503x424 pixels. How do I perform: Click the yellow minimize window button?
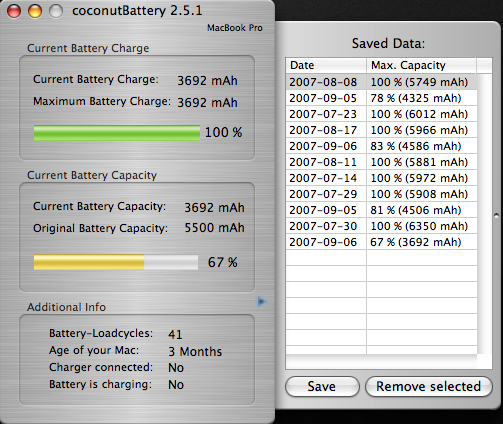(x=35, y=11)
